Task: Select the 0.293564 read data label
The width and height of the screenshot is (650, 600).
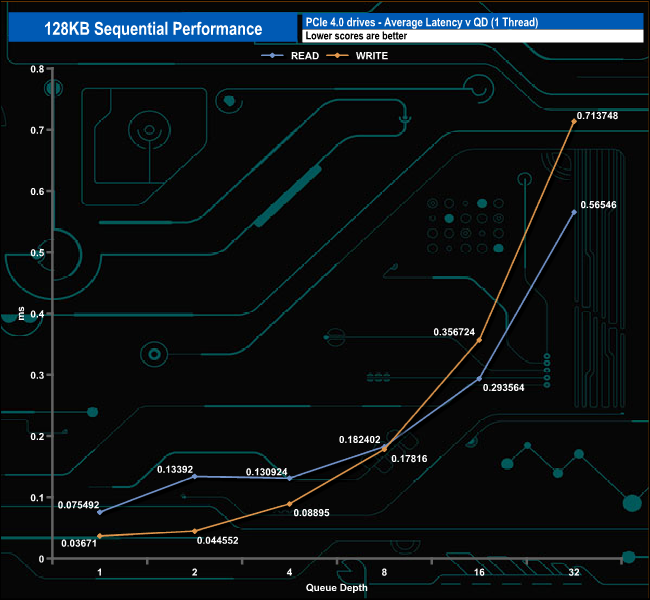Action: (504, 387)
